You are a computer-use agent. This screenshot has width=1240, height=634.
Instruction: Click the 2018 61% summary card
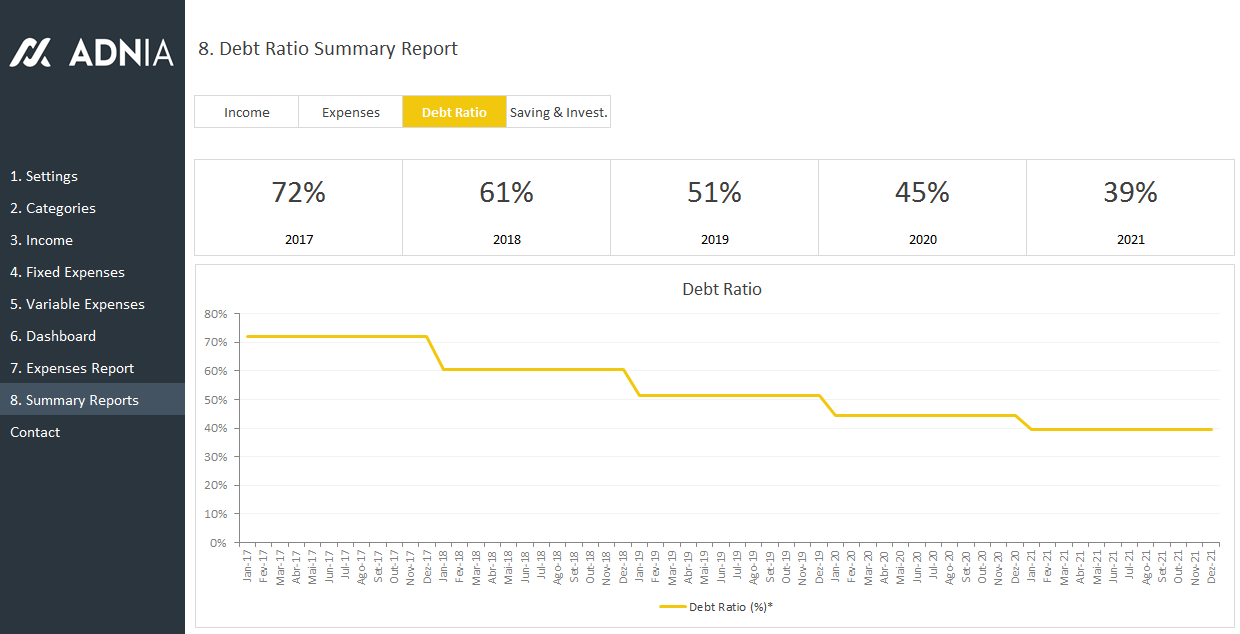(506, 207)
